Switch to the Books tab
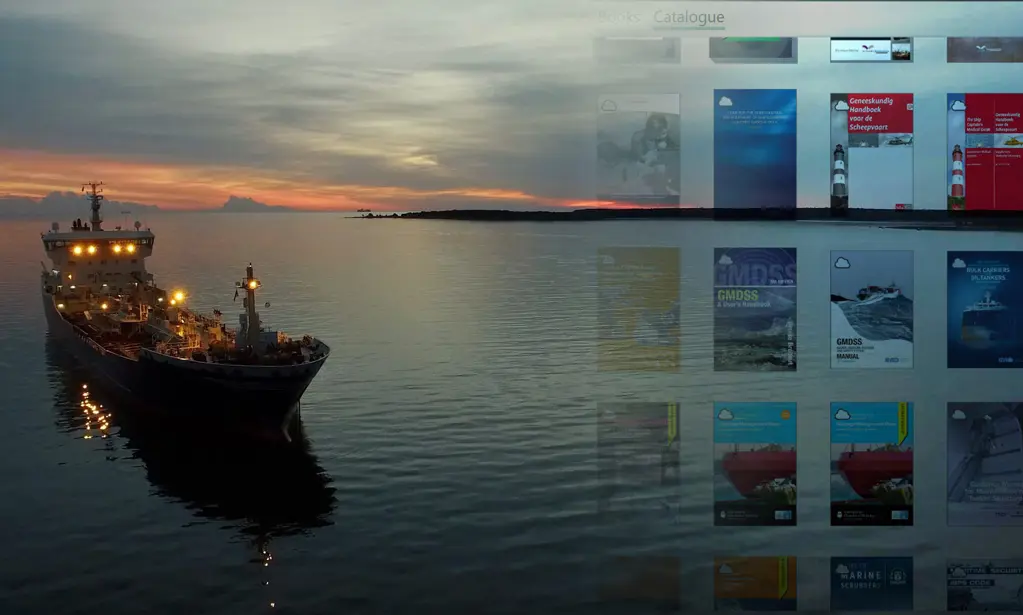 [x=619, y=17]
